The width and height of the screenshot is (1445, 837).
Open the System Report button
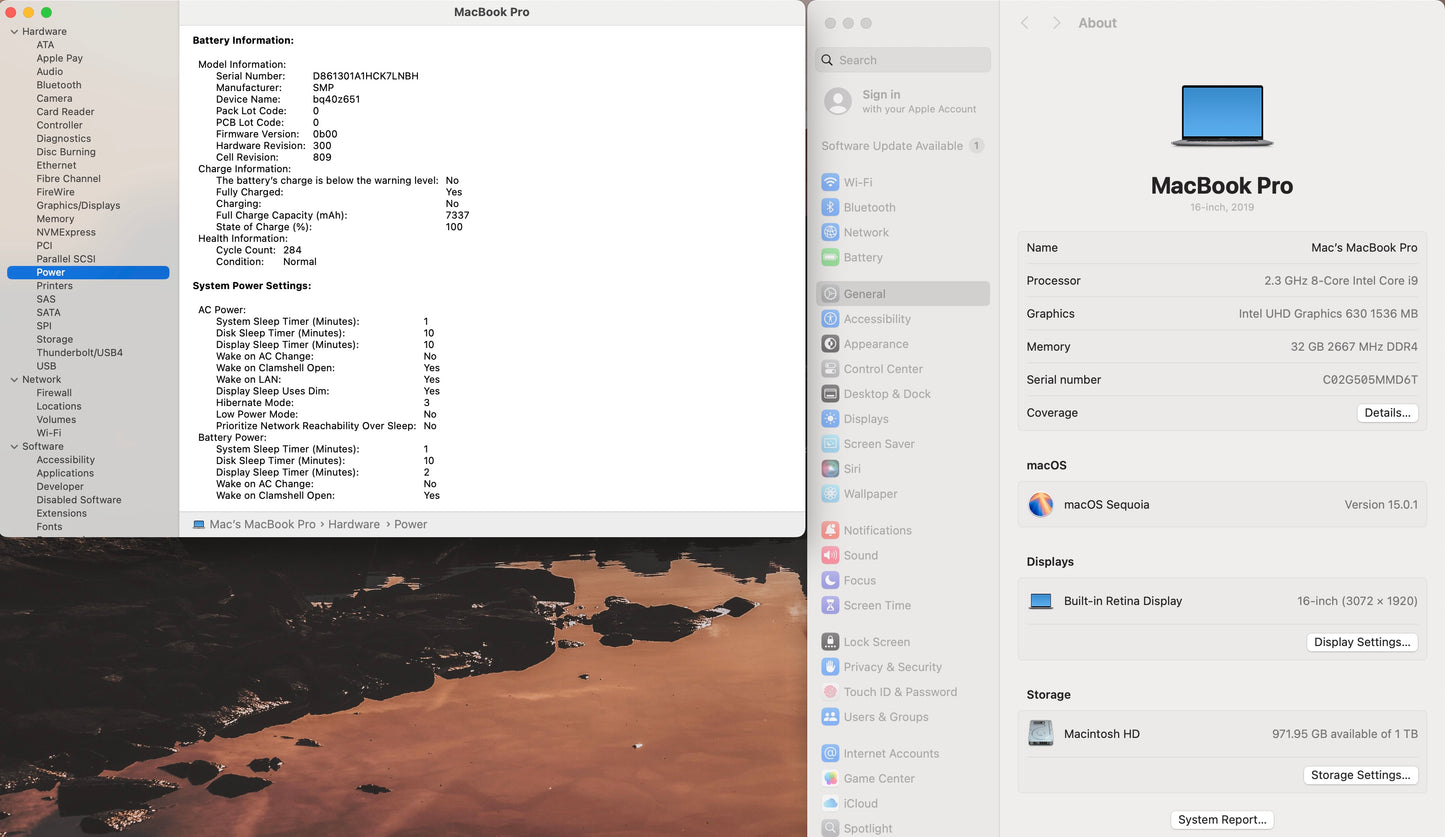point(1222,820)
